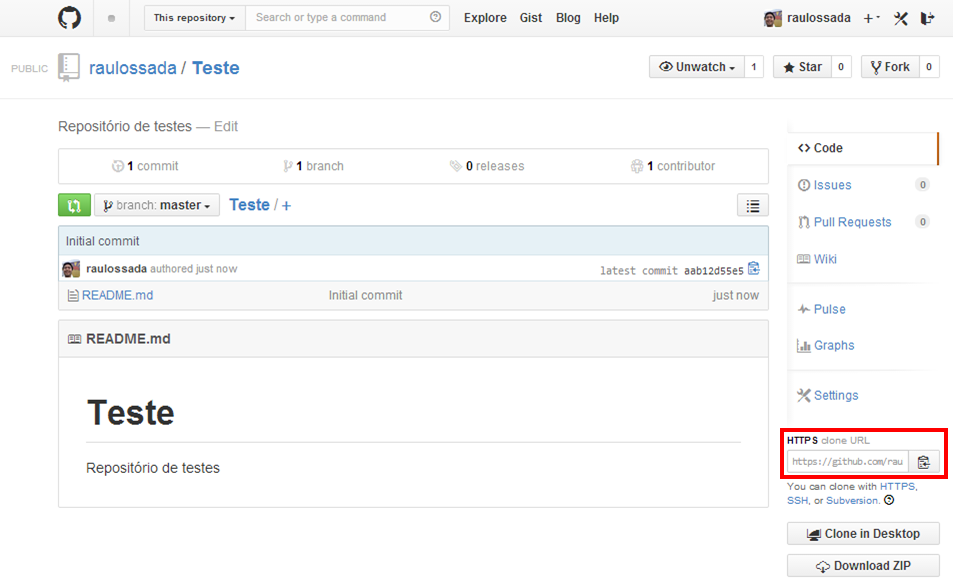This screenshot has width=953, height=586.
Task: Click the README.md panel header
Action: point(413,339)
